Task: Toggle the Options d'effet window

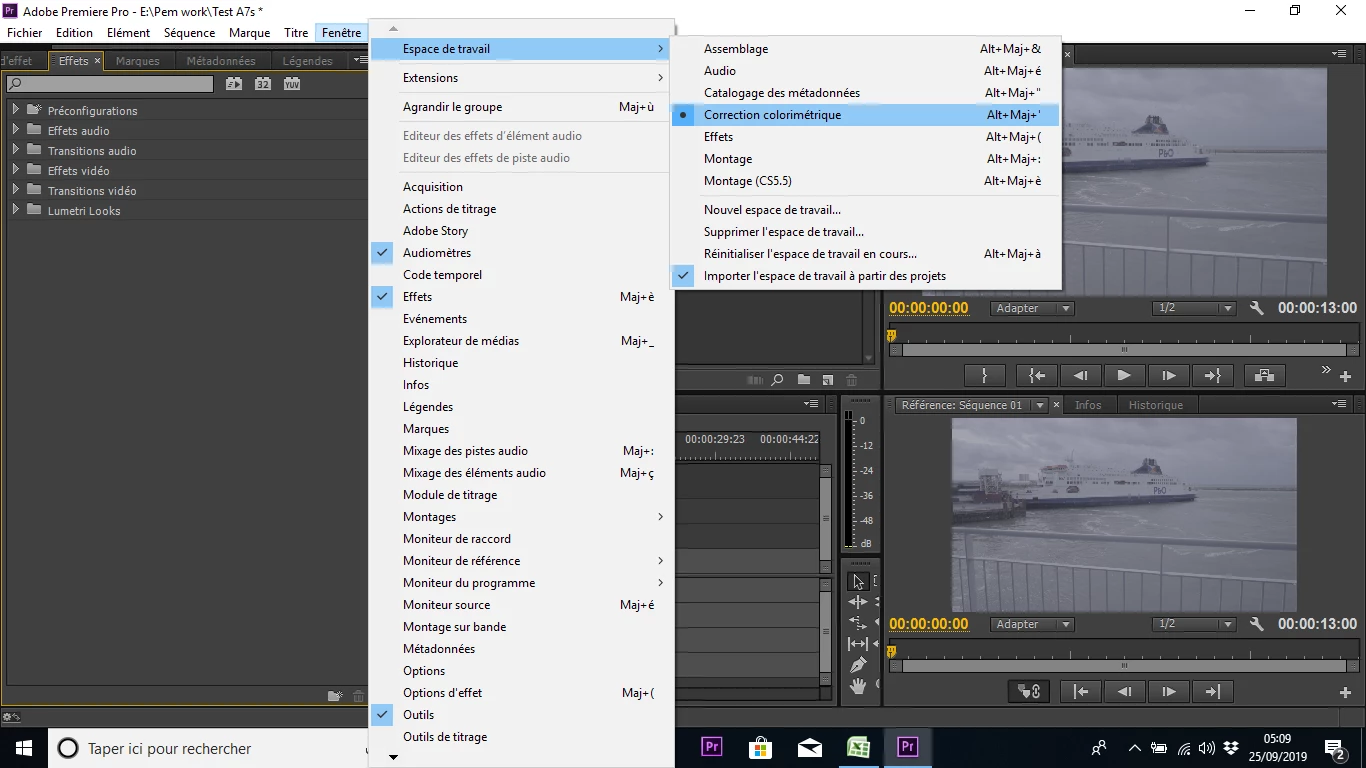Action: pos(521,693)
